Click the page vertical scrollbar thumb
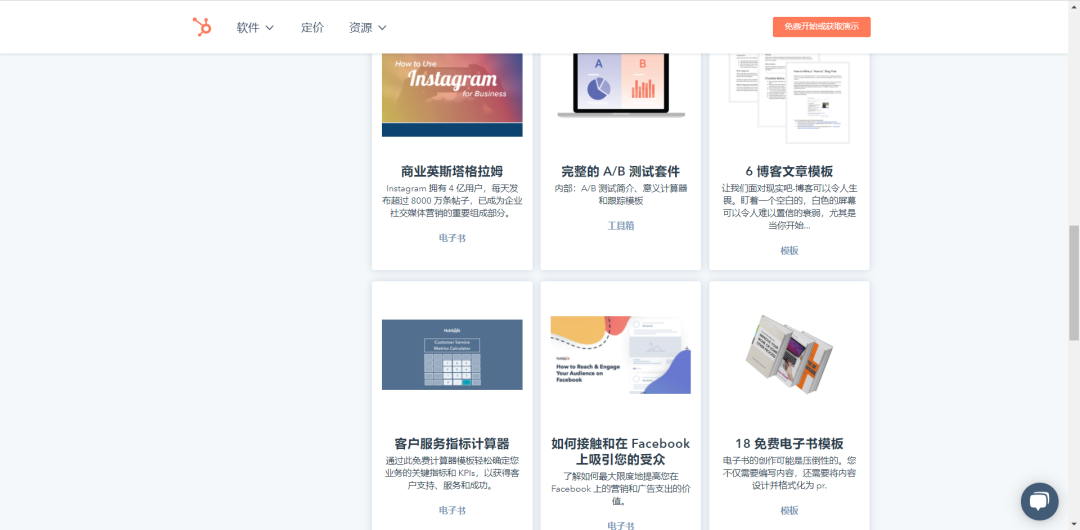This screenshot has width=1080, height=530. (x=1074, y=282)
